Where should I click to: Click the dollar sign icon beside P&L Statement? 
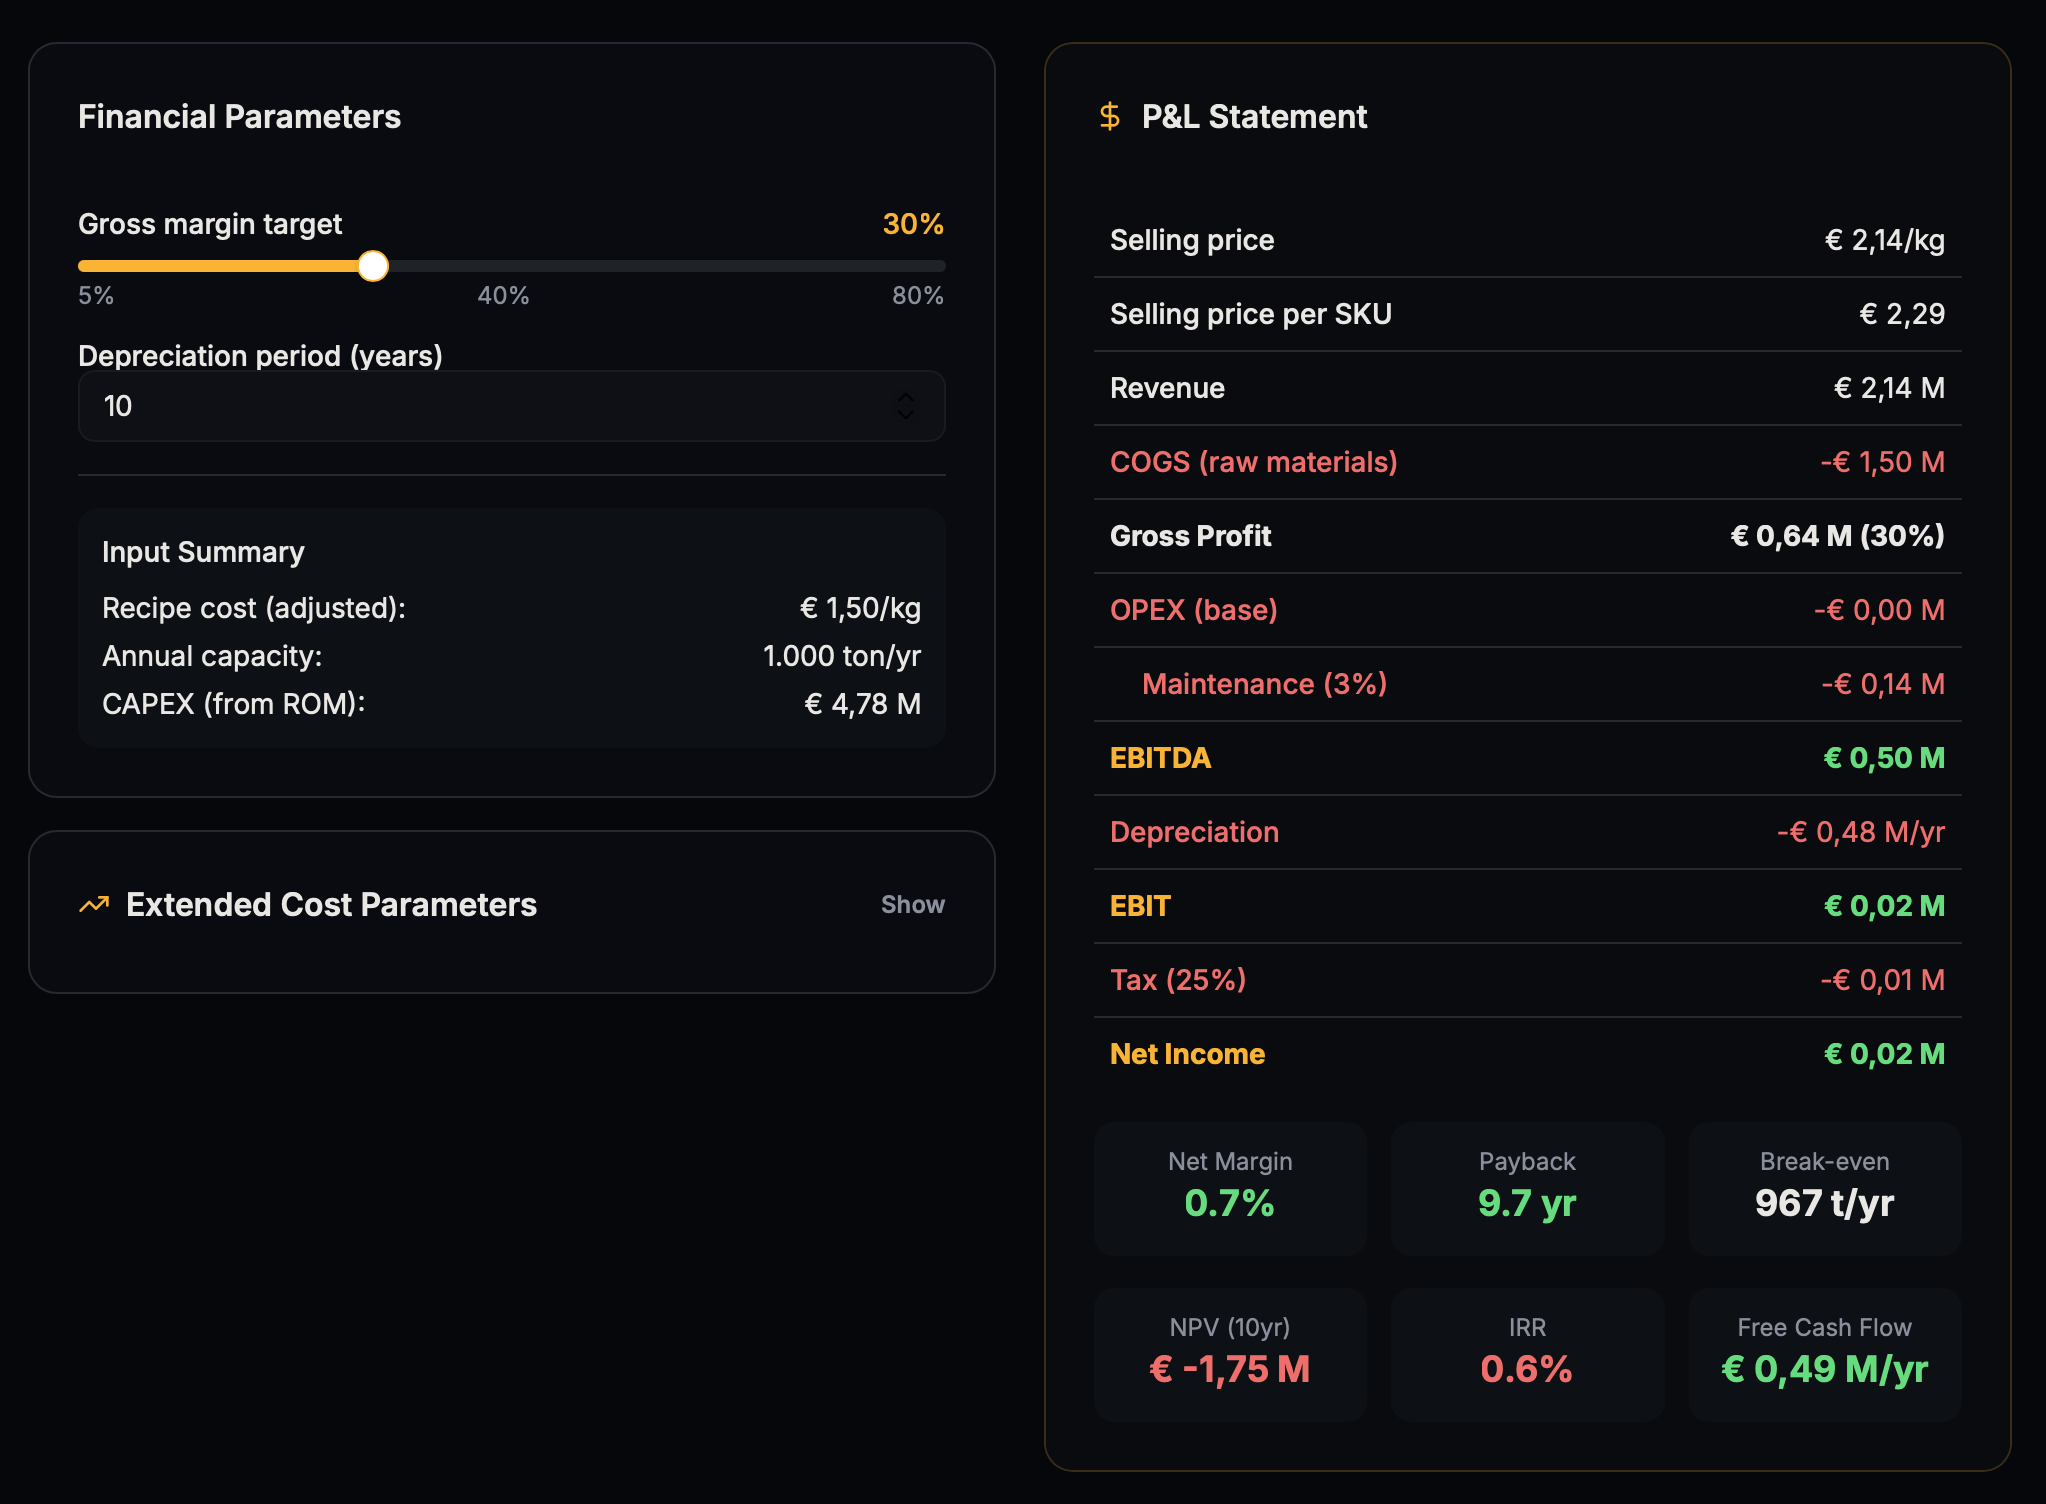tap(1109, 117)
